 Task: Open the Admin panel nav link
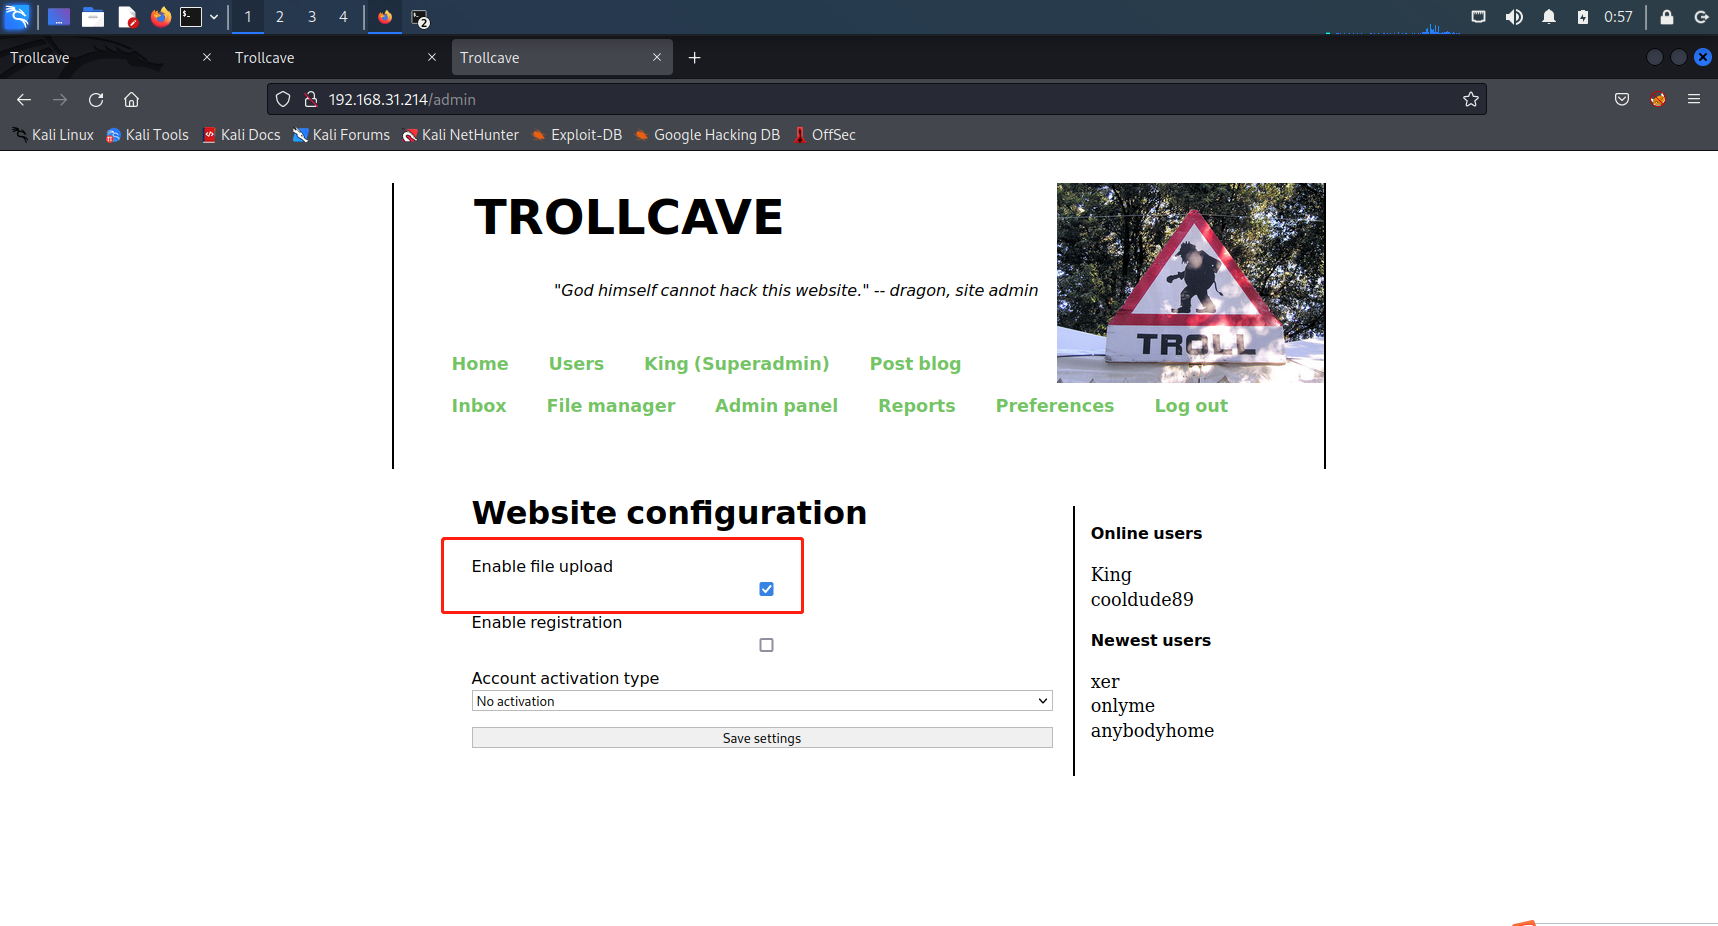(776, 406)
